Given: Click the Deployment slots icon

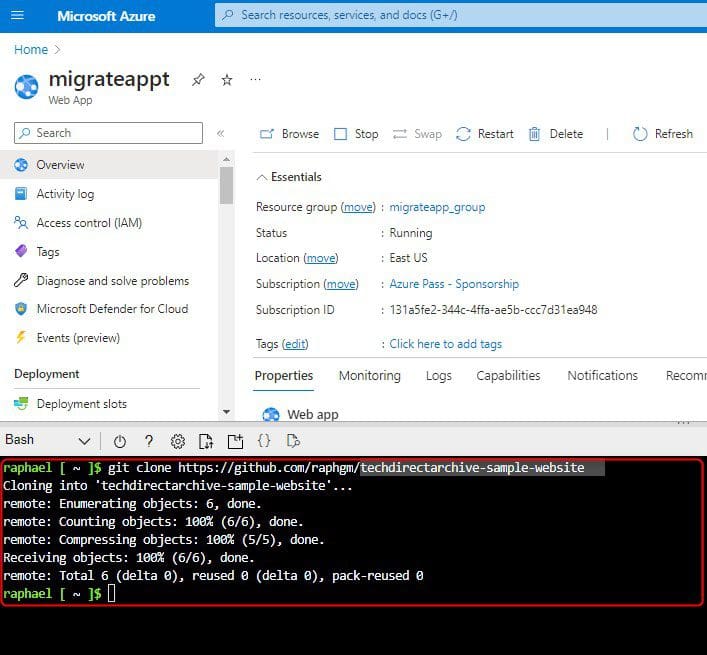Looking at the screenshot, I should pos(21,403).
